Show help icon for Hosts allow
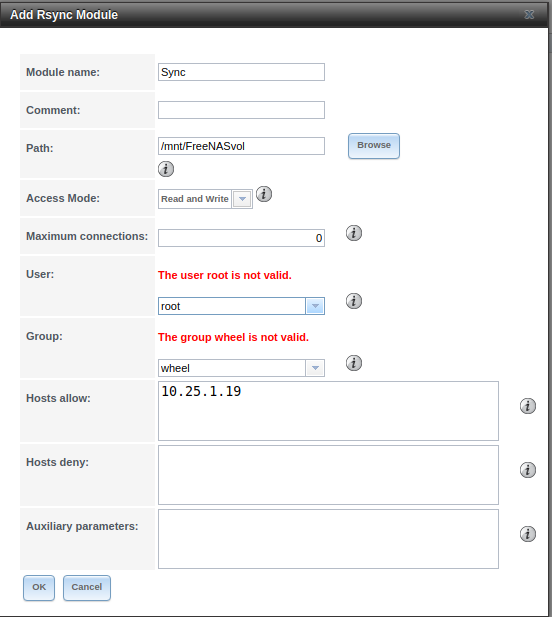Viewport: 552px width, 617px height. (528, 406)
